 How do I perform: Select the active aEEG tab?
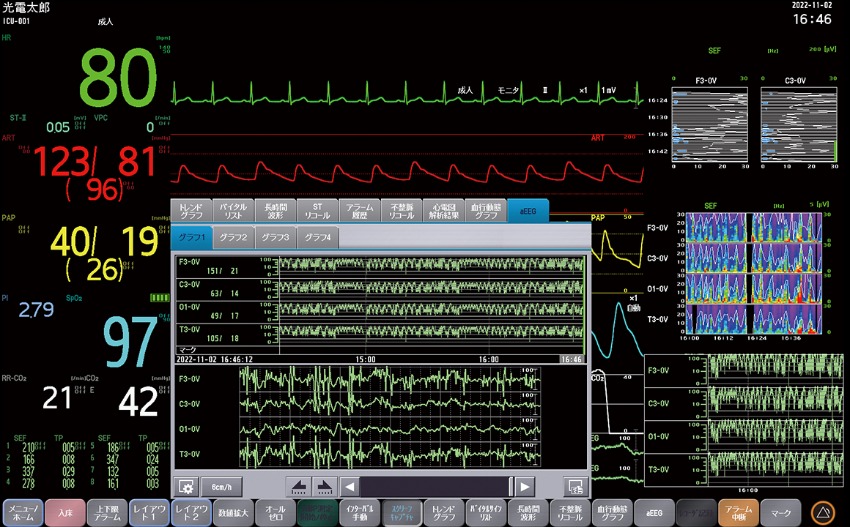pos(528,211)
